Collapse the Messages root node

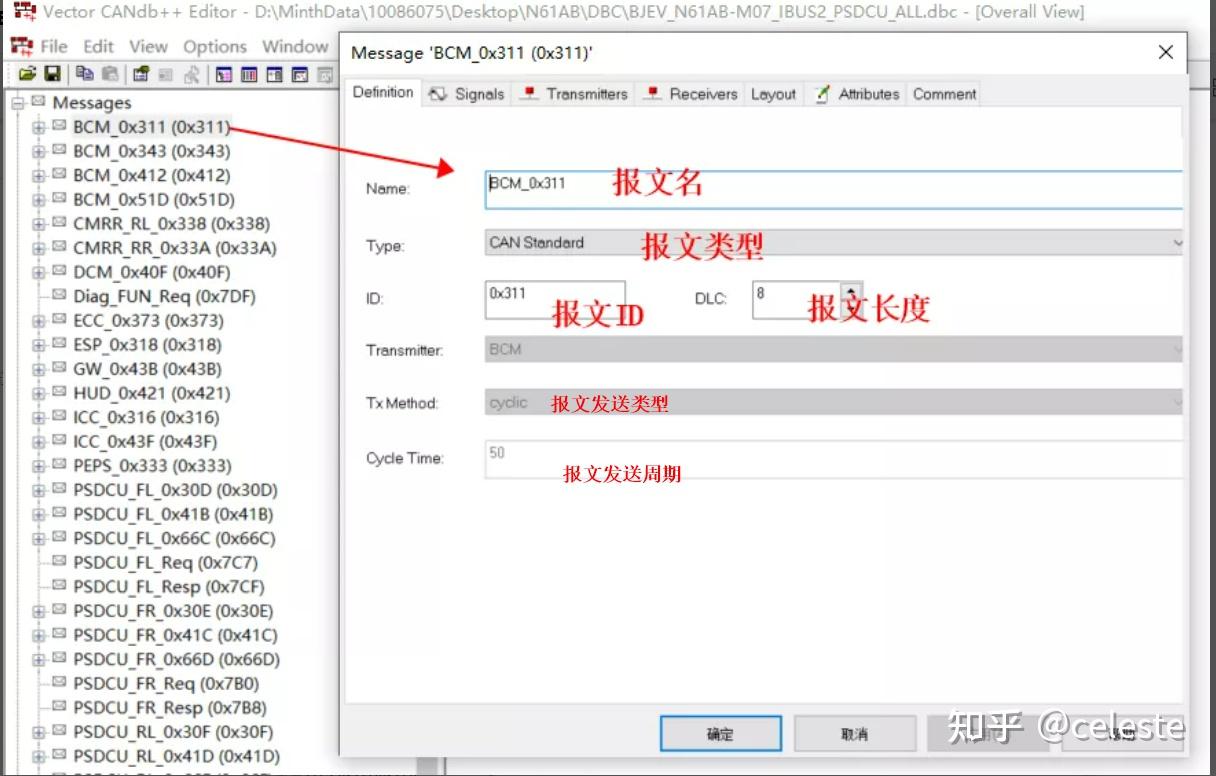tap(17, 103)
